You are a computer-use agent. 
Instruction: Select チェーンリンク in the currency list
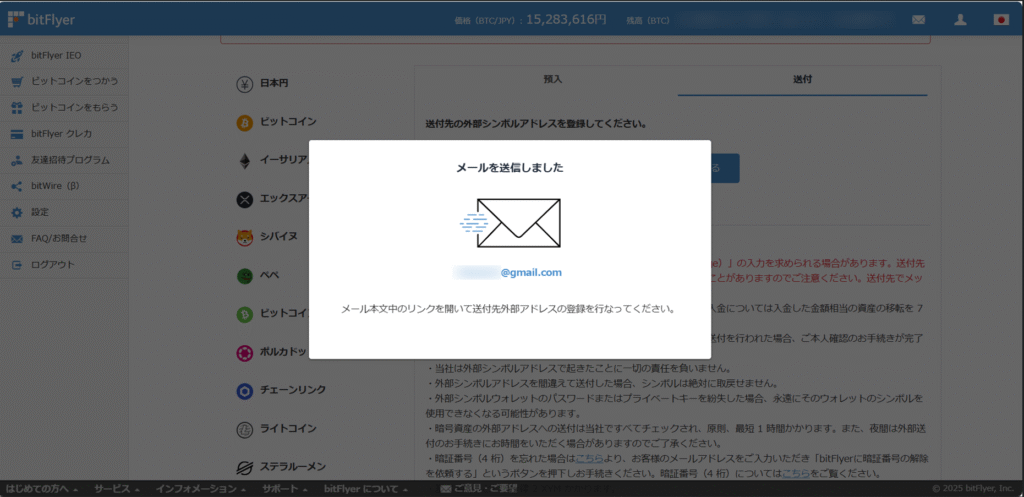point(293,390)
